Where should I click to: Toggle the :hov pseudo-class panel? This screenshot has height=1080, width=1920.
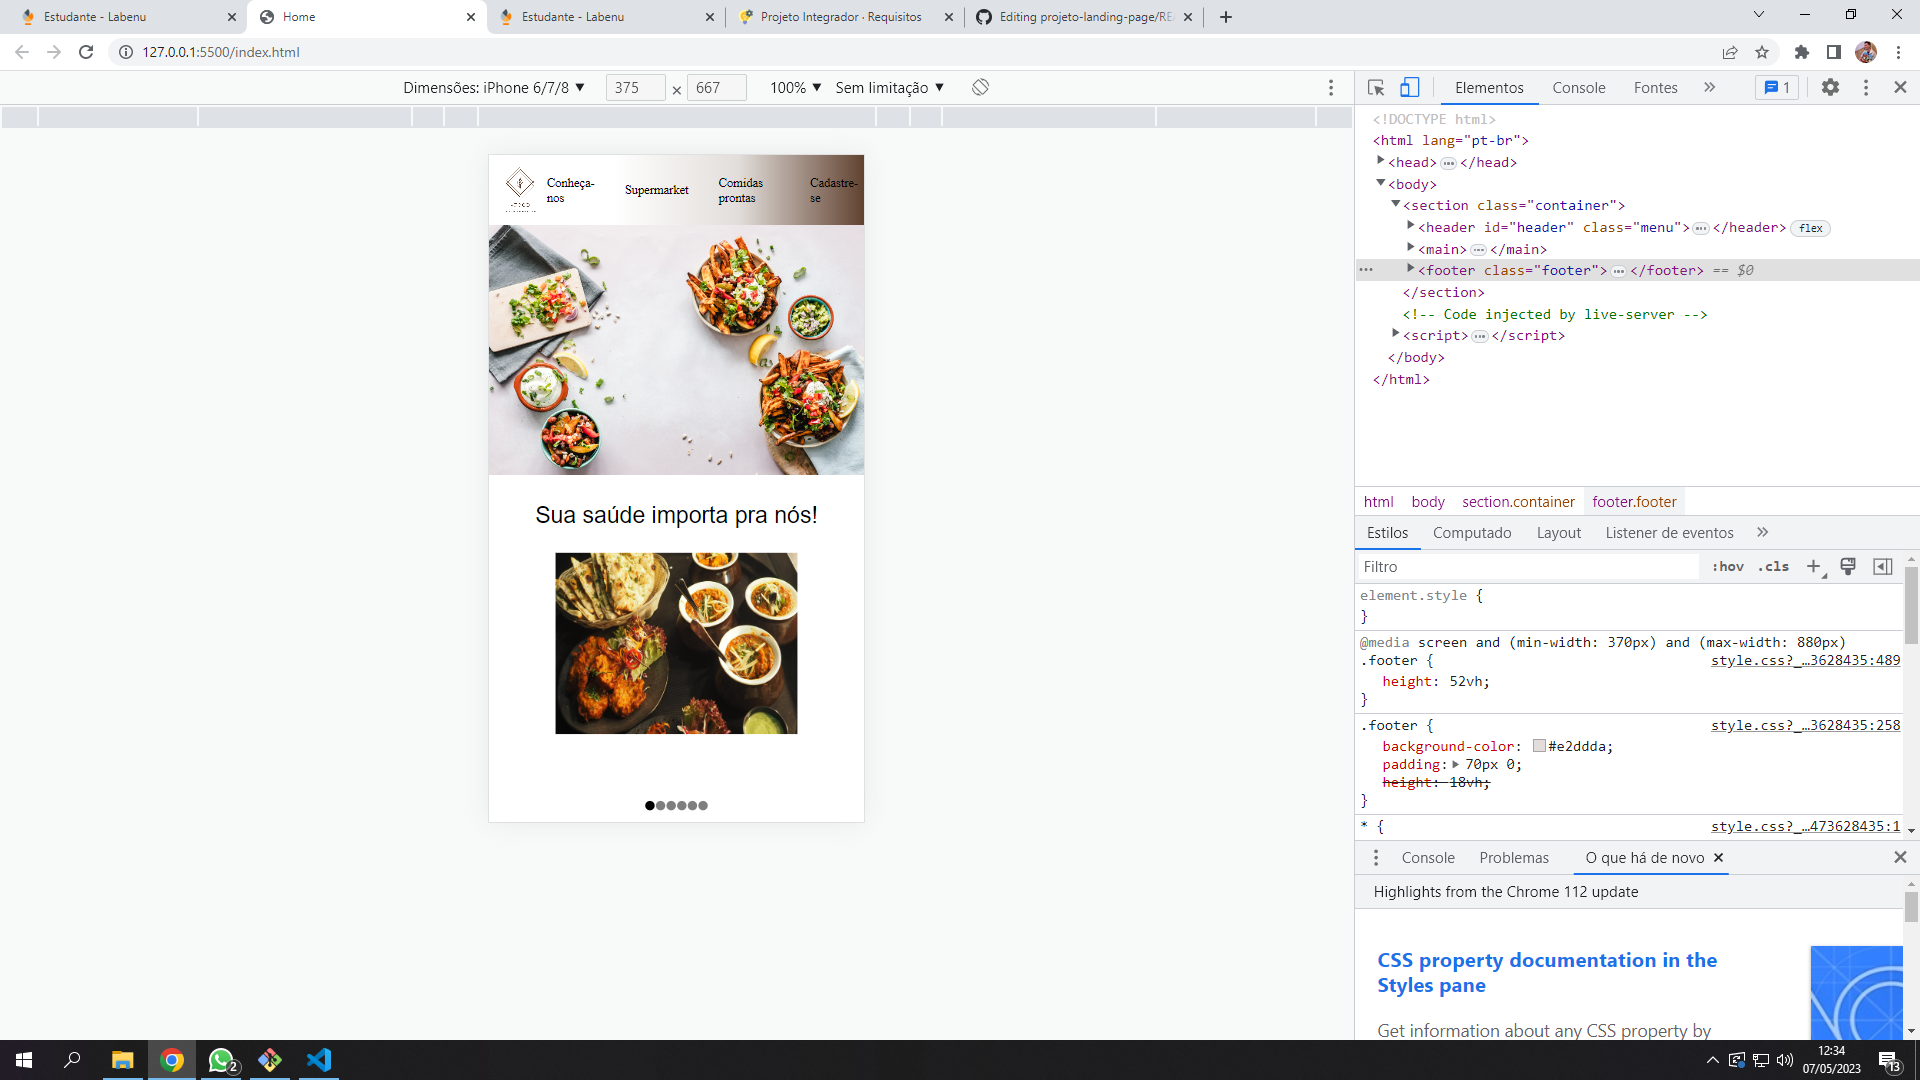point(1727,567)
